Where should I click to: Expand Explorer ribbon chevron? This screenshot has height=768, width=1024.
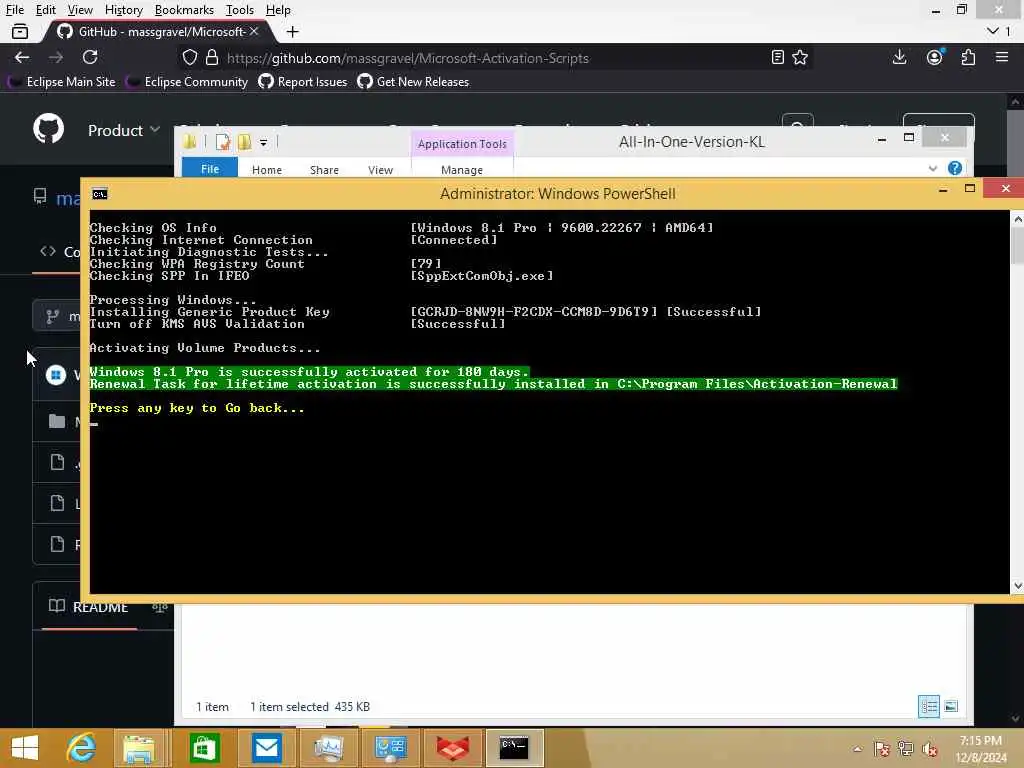coord(933,168)
